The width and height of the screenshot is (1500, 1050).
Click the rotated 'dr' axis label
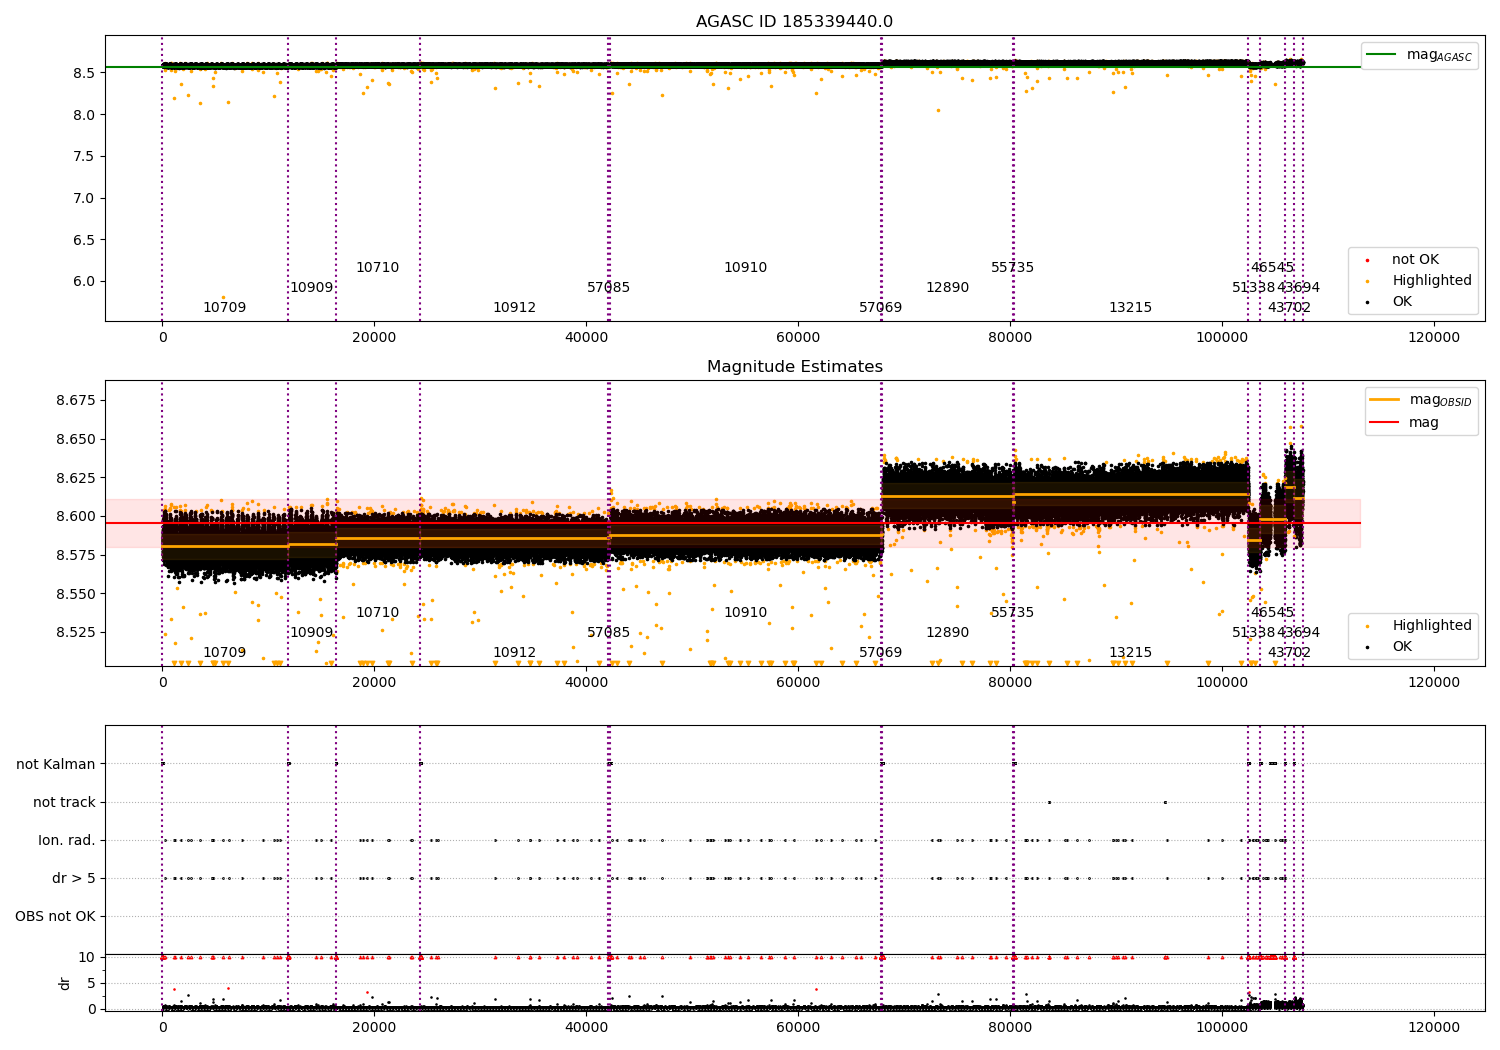pyautogui.click(x=65, y=983)
